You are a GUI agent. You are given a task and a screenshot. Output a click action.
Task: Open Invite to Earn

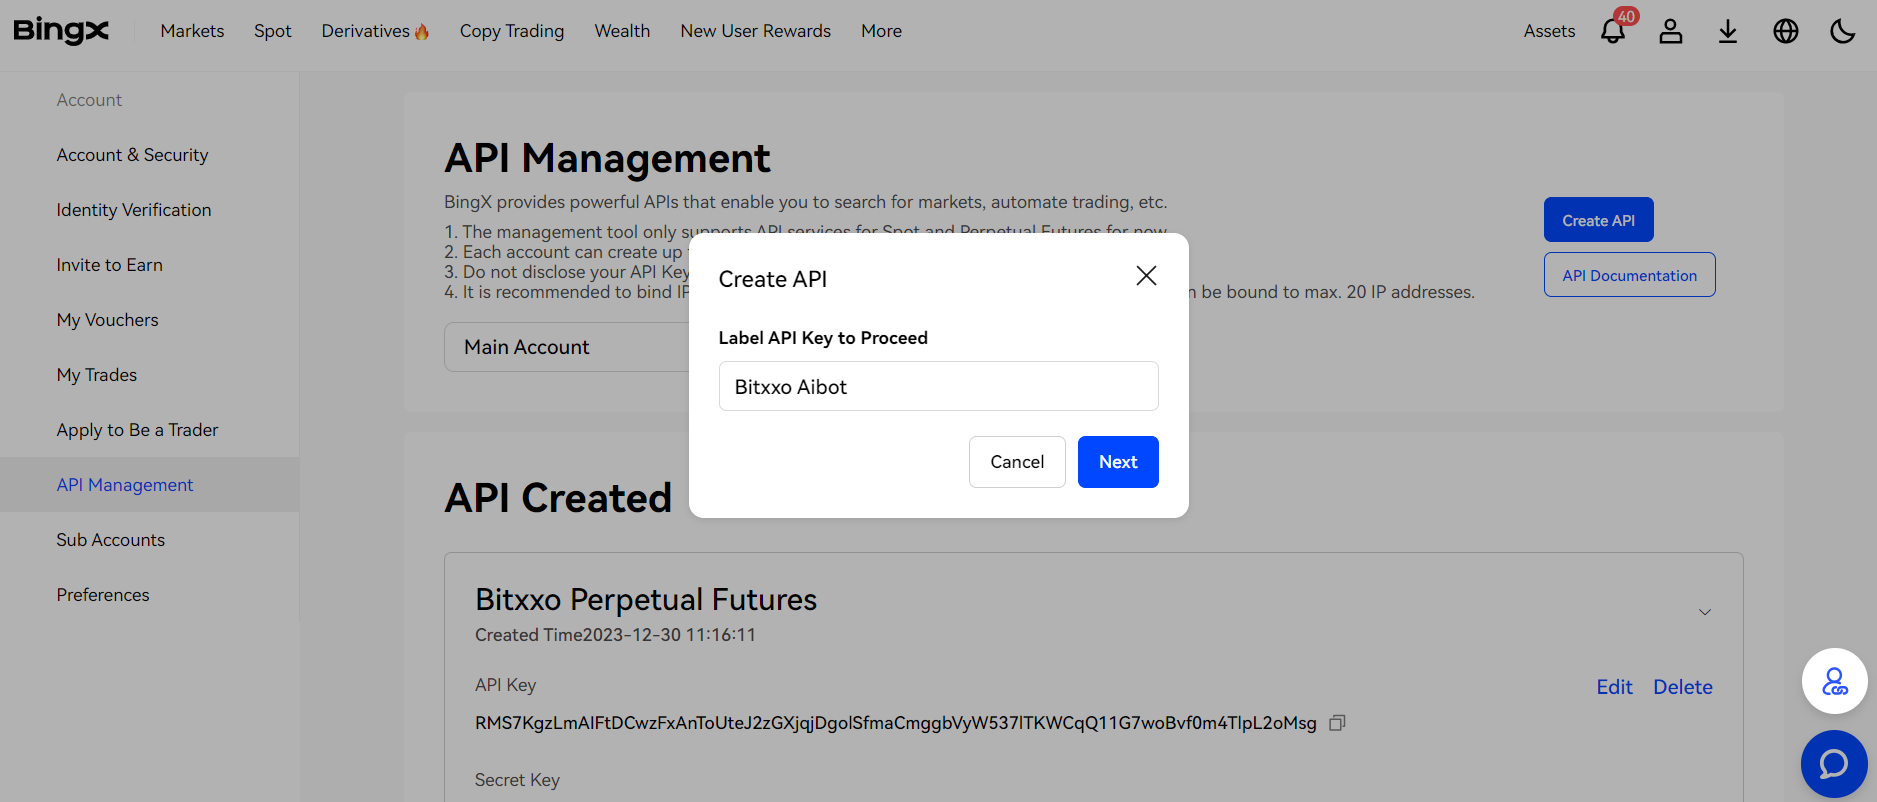click(109, 265)
